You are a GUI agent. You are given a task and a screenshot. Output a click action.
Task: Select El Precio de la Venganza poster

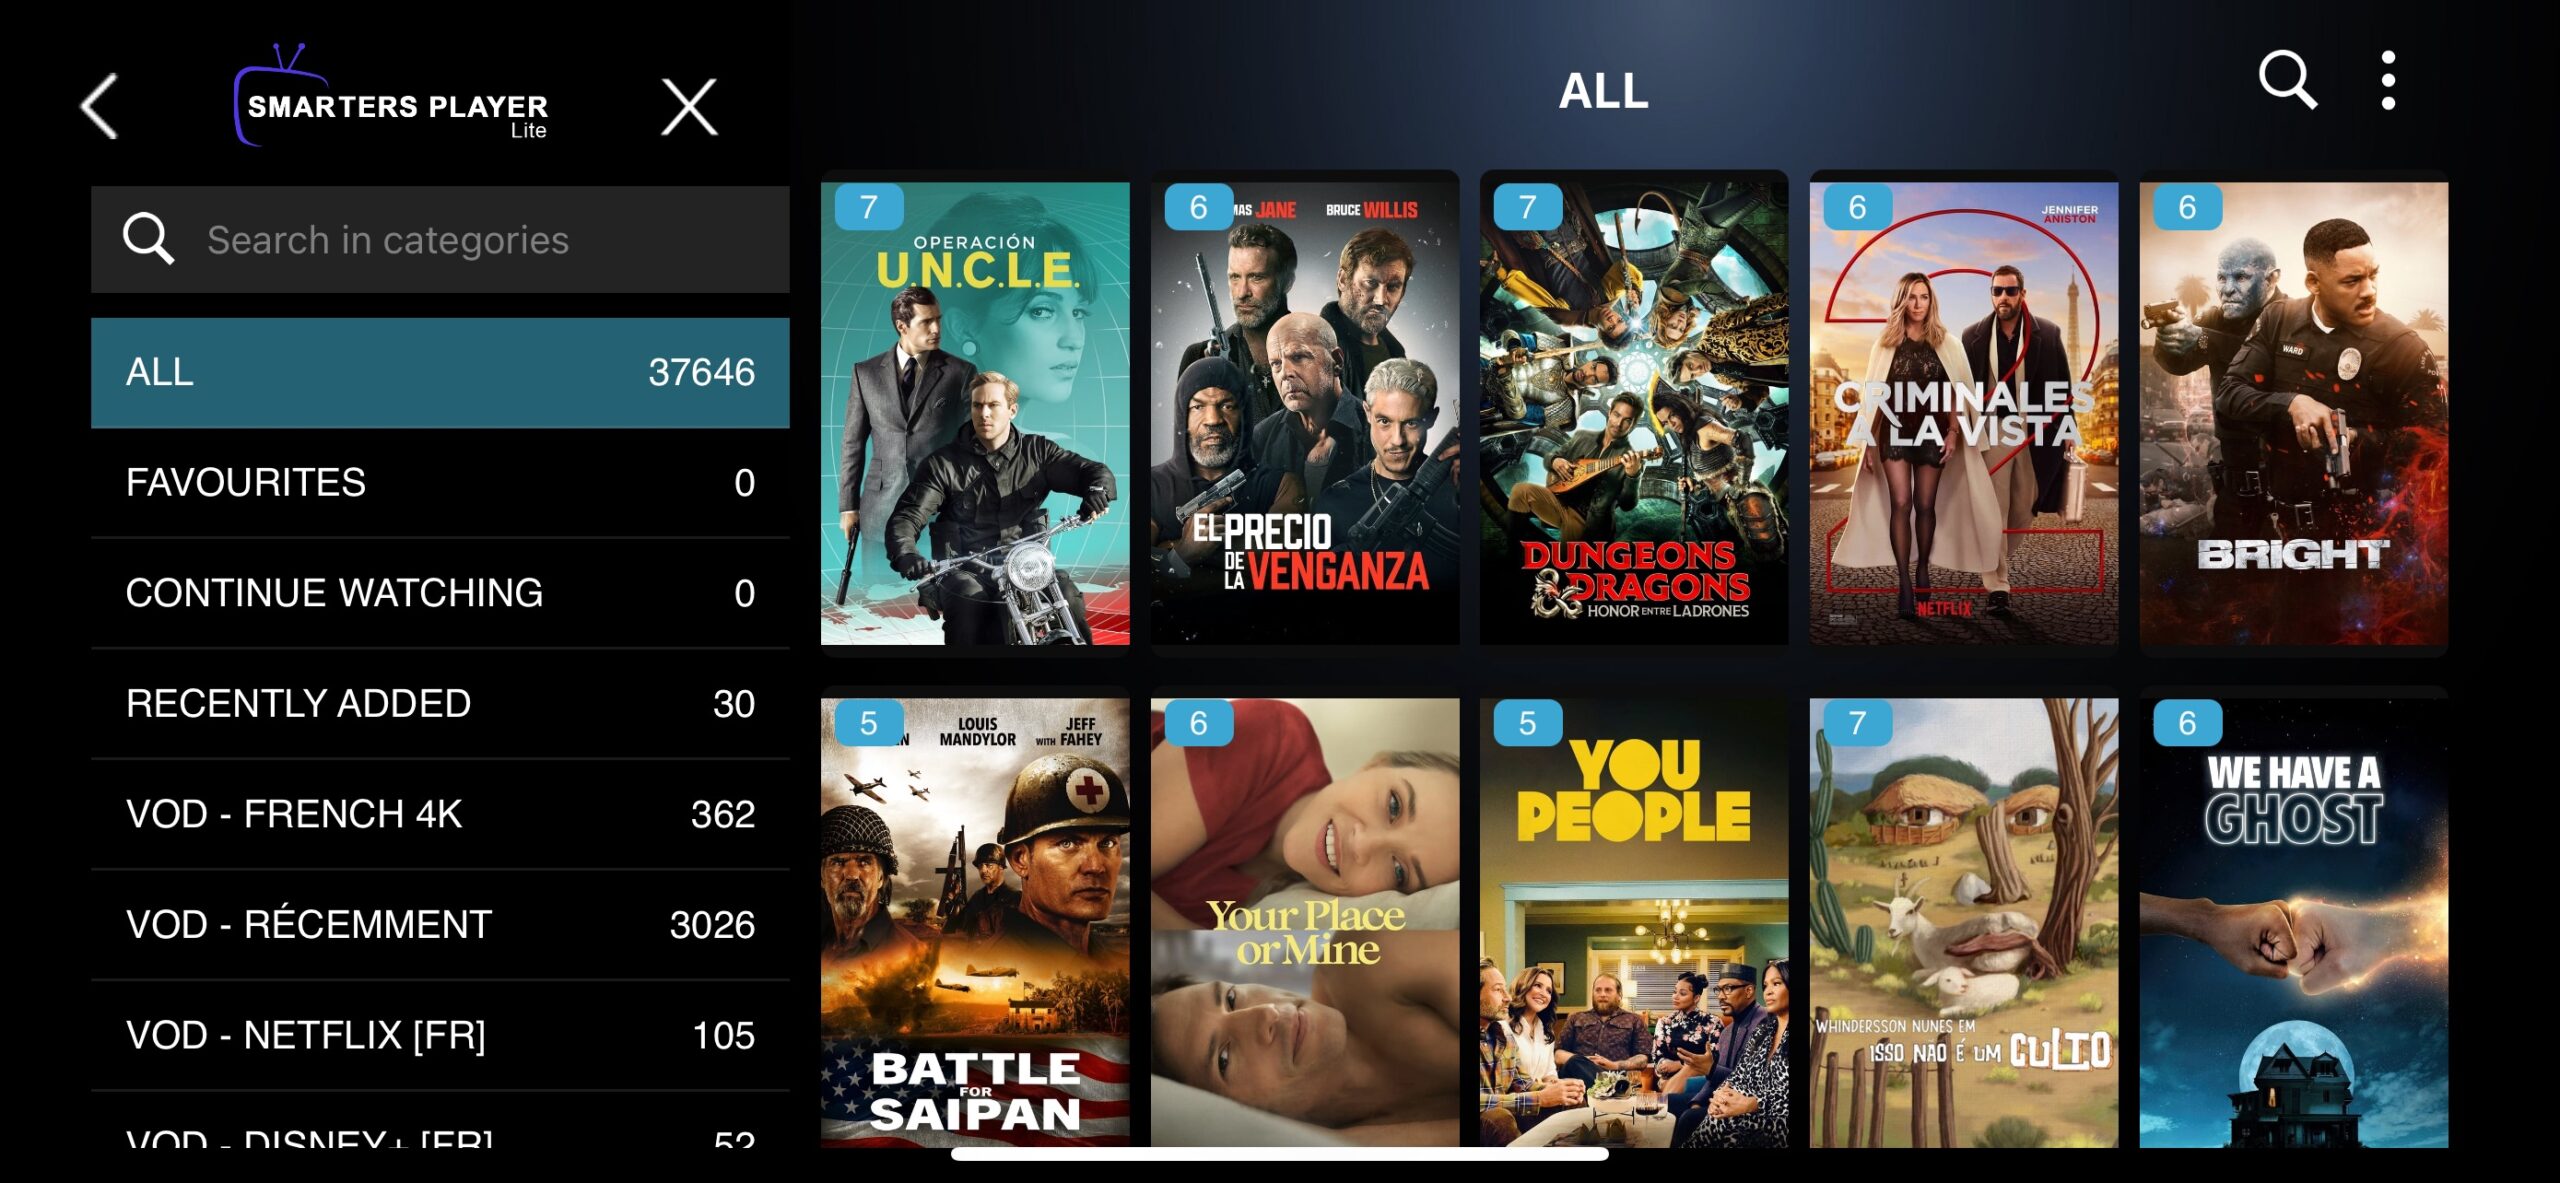tap(1305, 413)
